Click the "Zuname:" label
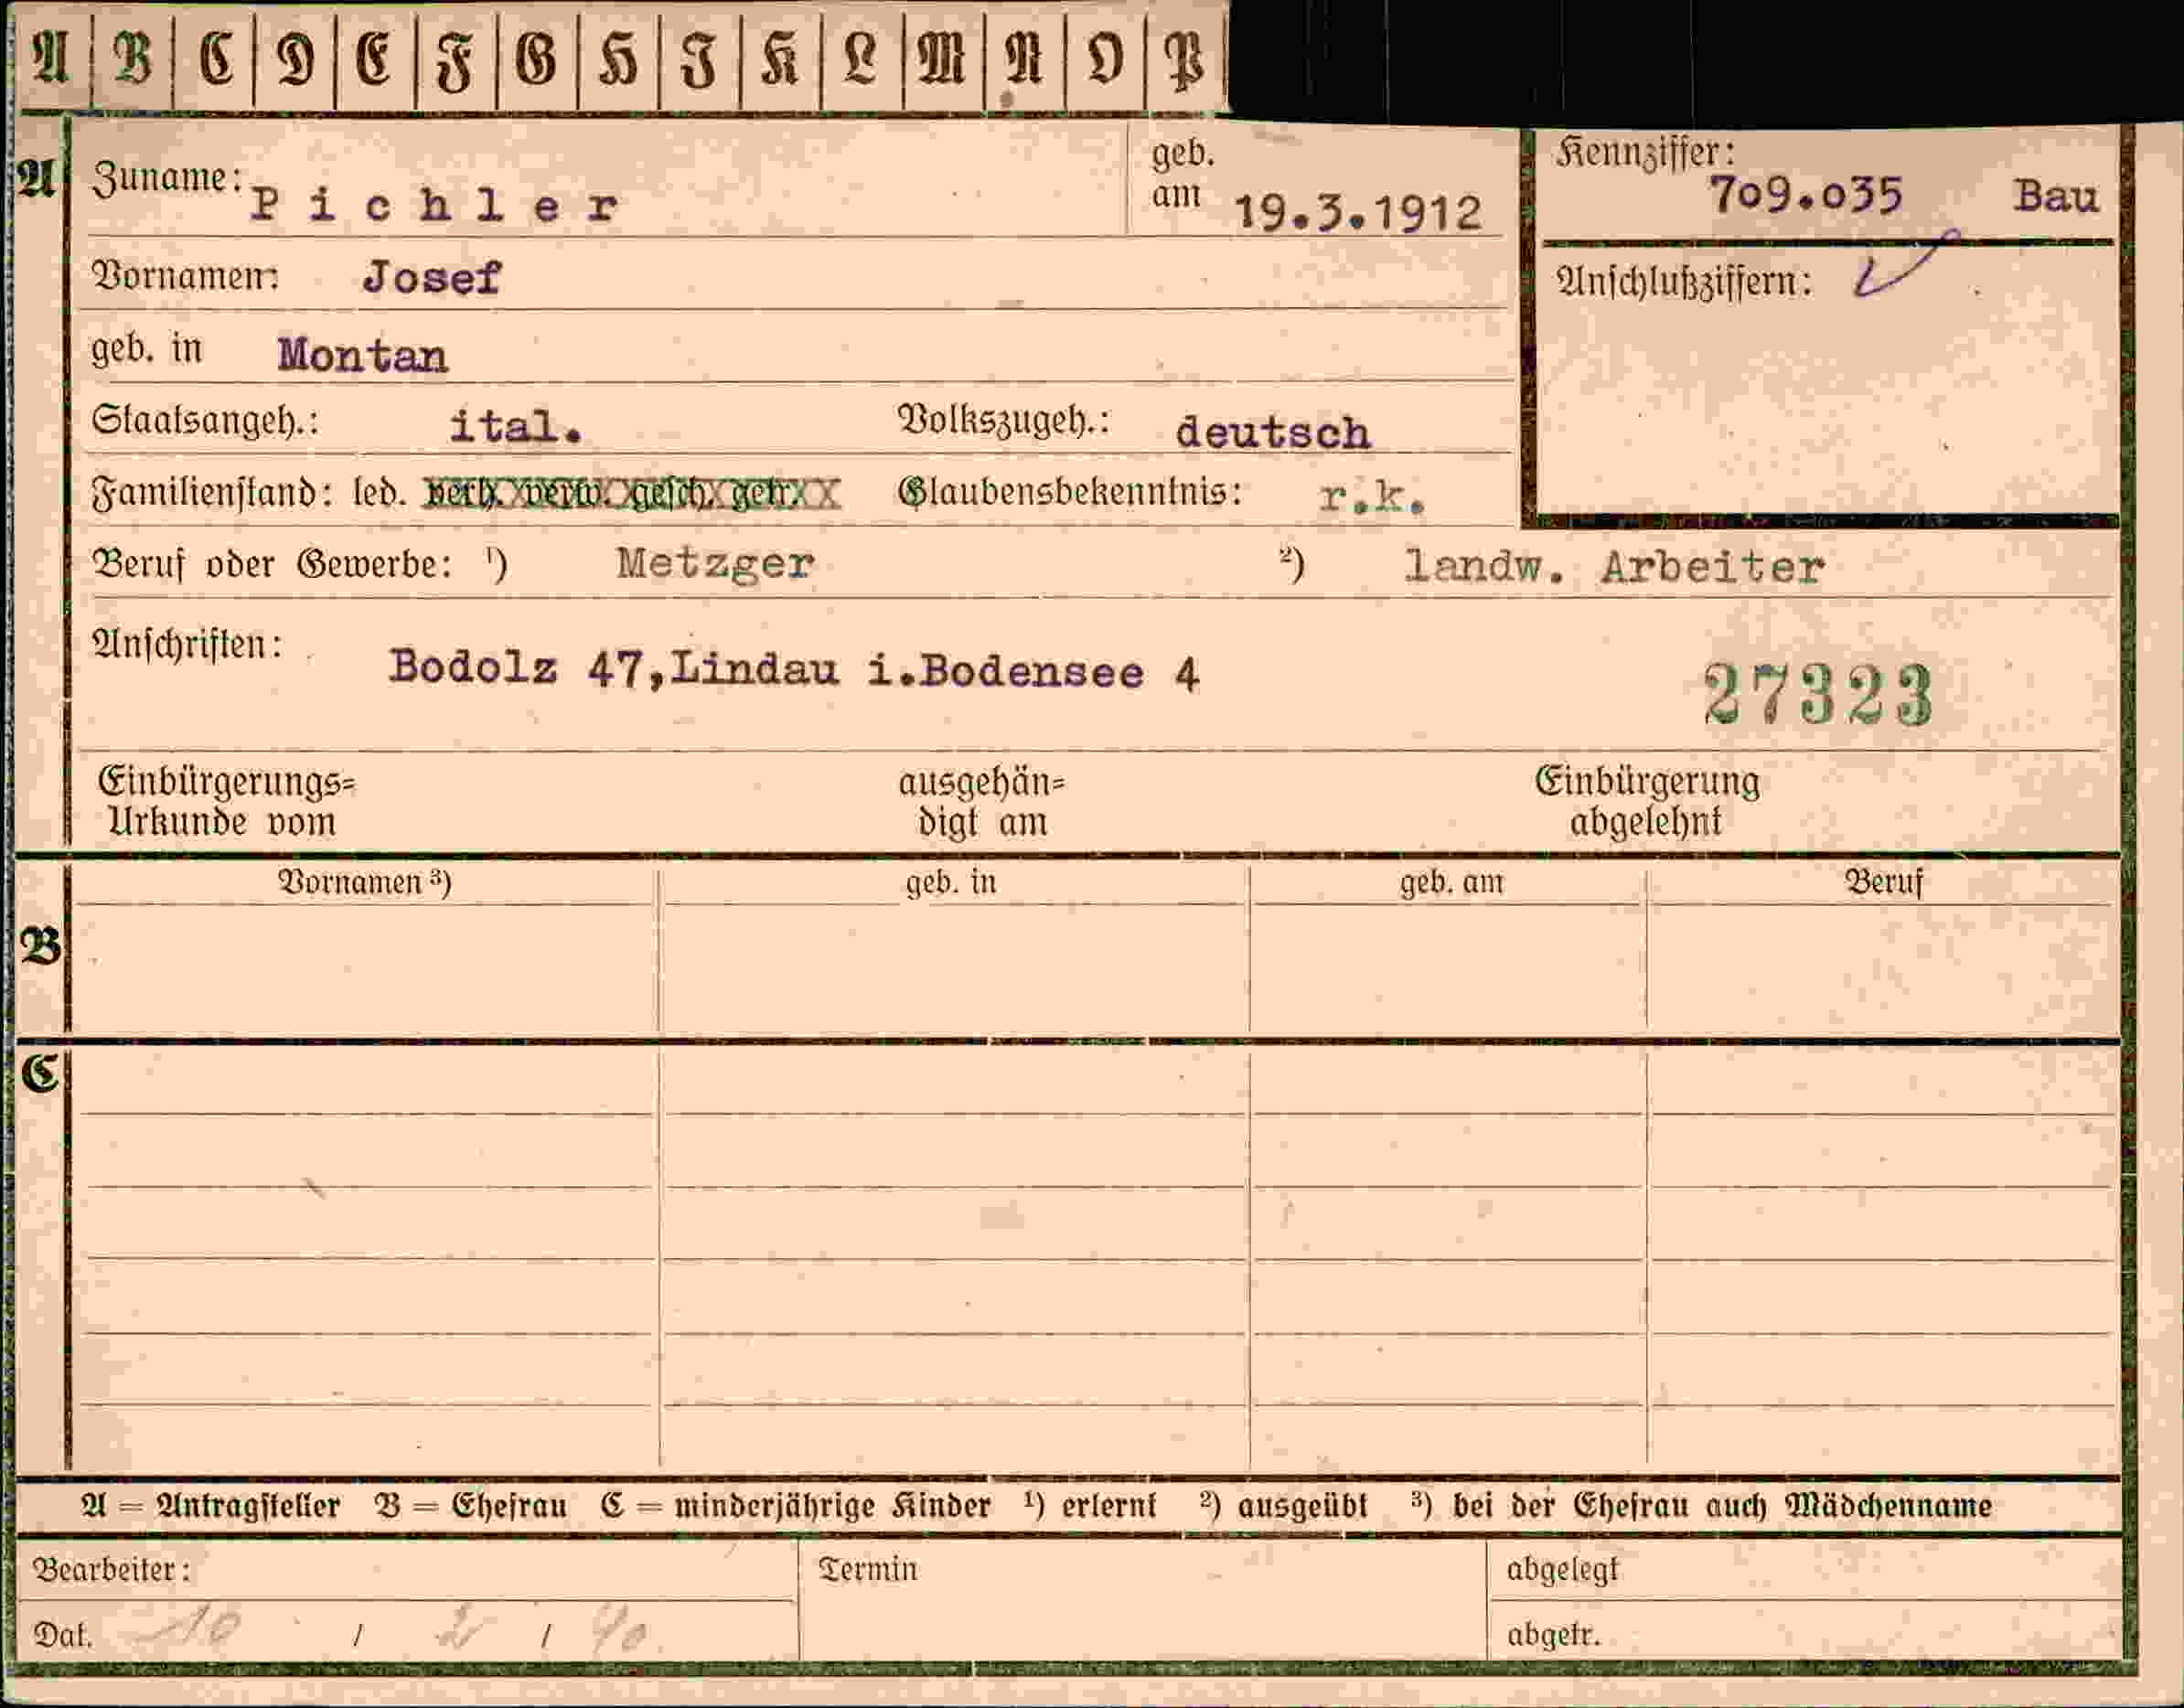 tap(167, 178)
